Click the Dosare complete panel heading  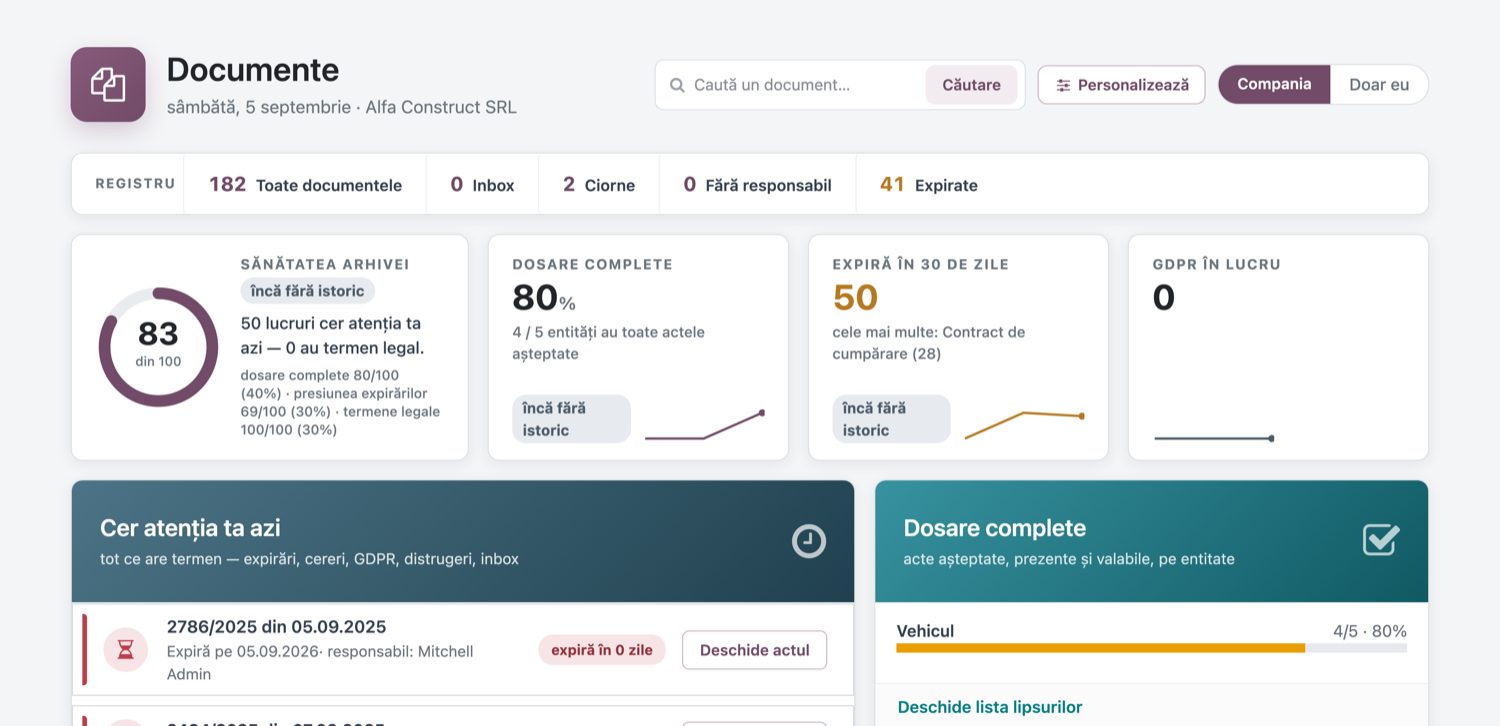[x=994, y=528]
